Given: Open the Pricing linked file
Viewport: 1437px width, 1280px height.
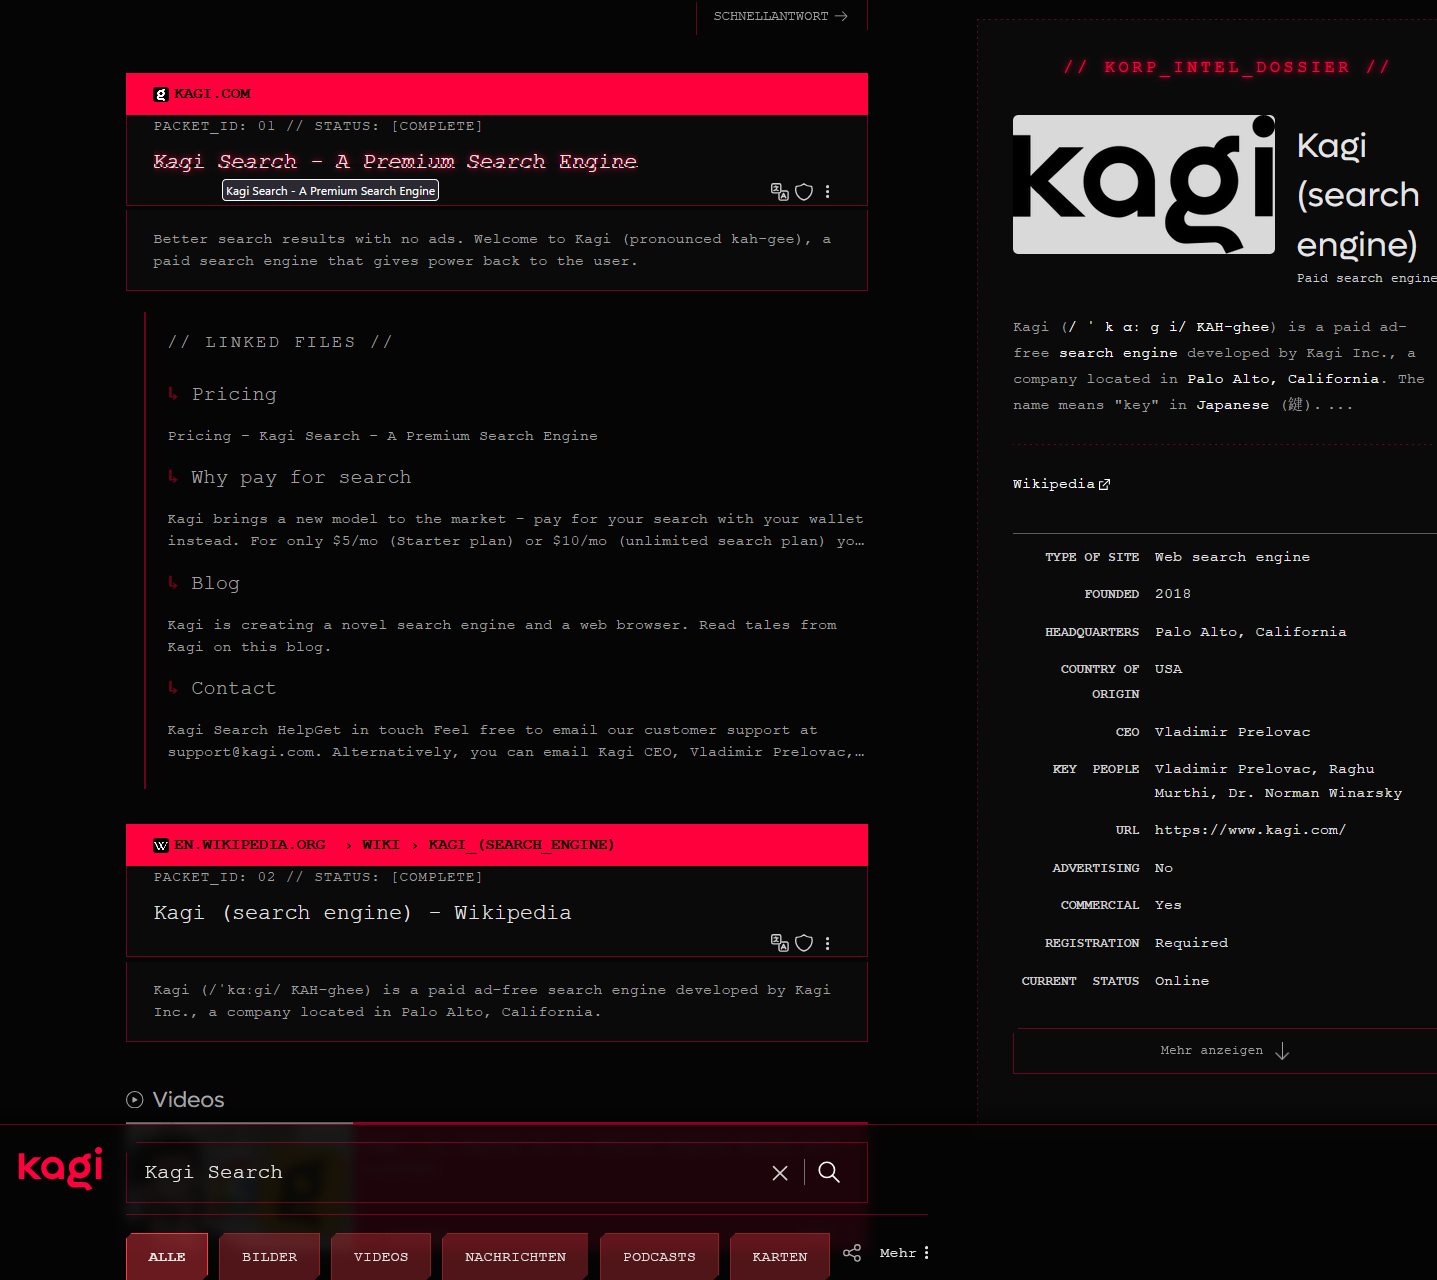Looking at the screenshot, I should (234, 394).
